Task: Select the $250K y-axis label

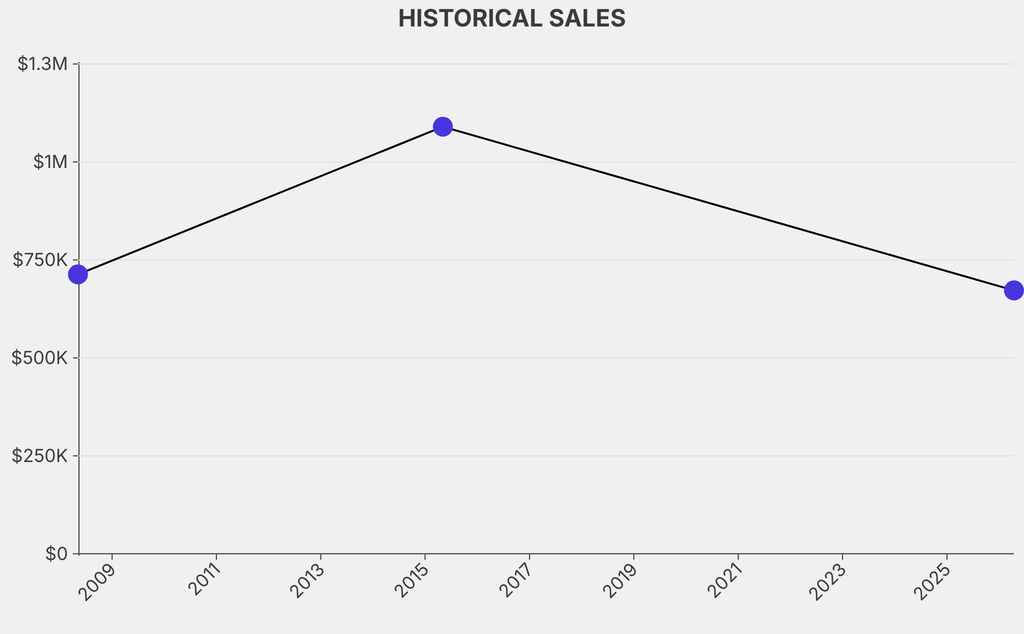Action: tap(40, 456)
